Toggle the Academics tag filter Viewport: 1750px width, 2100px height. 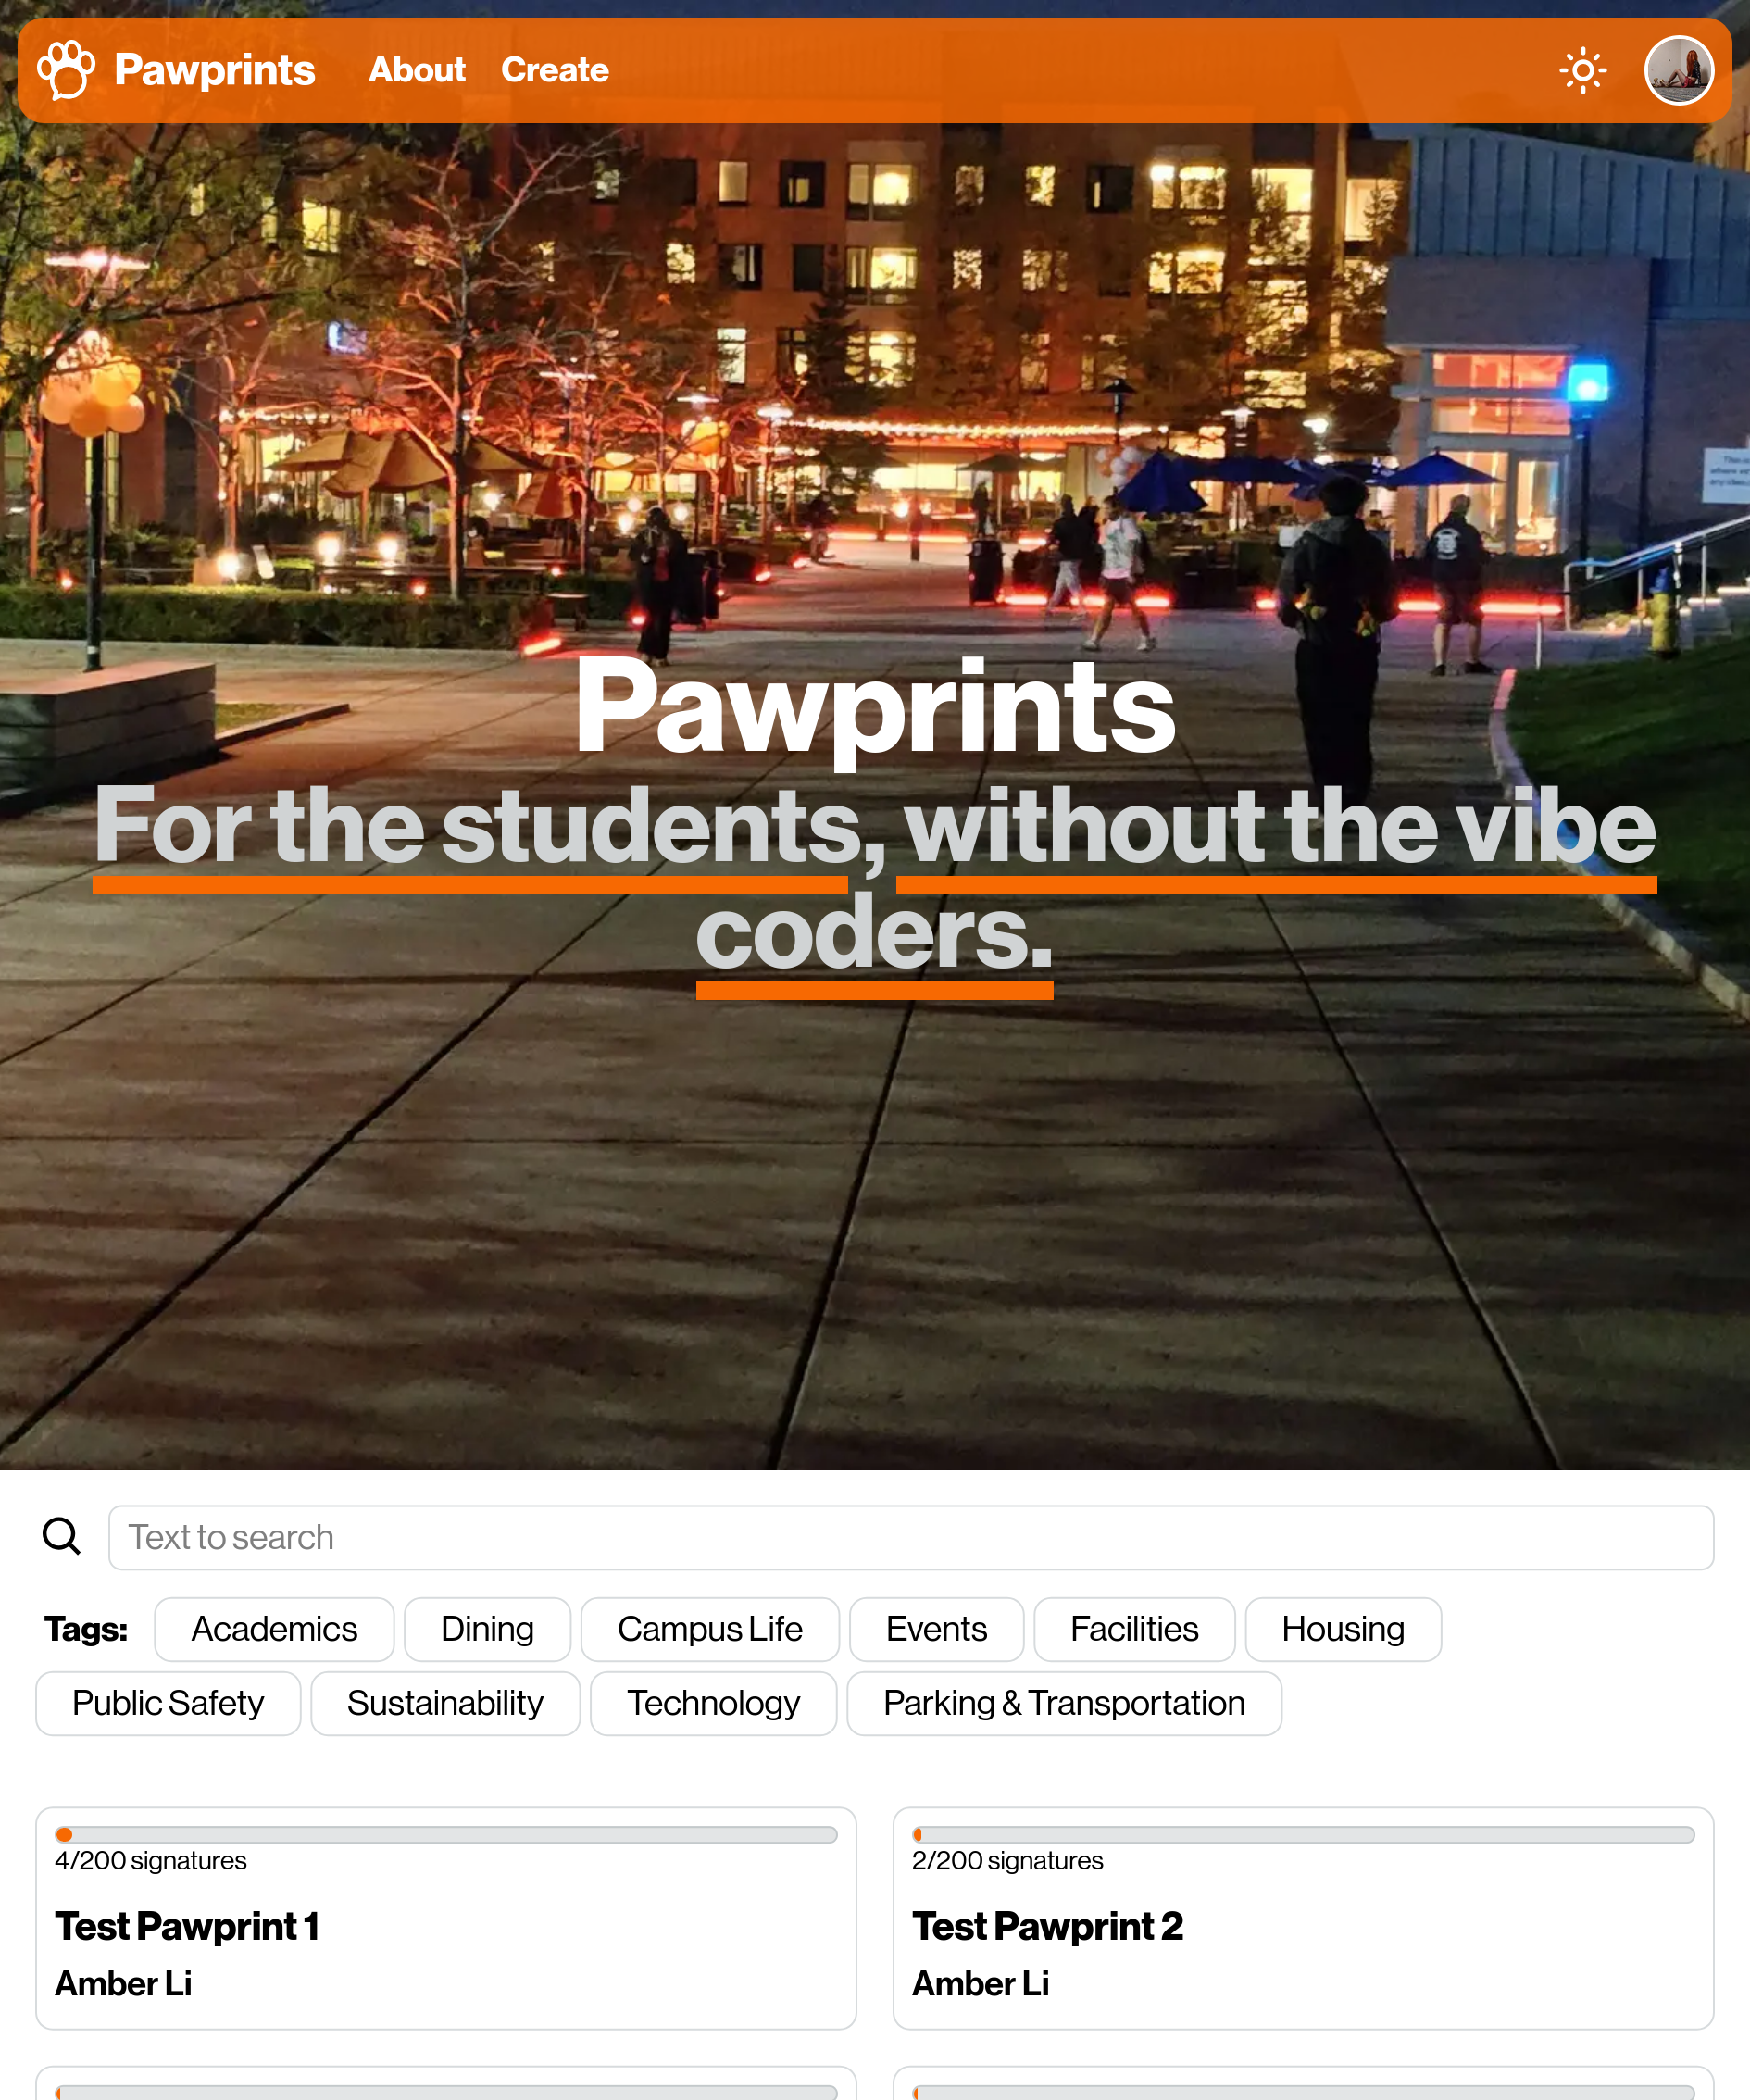tap(274, 1629)
